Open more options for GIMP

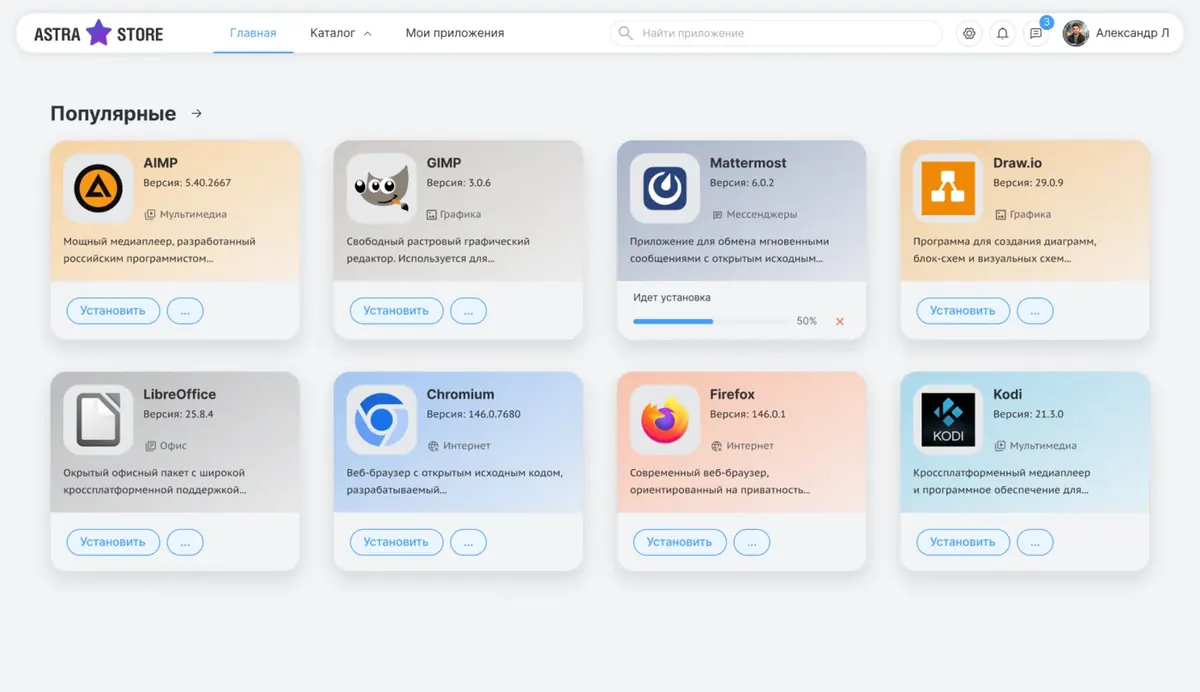[468, 310]
